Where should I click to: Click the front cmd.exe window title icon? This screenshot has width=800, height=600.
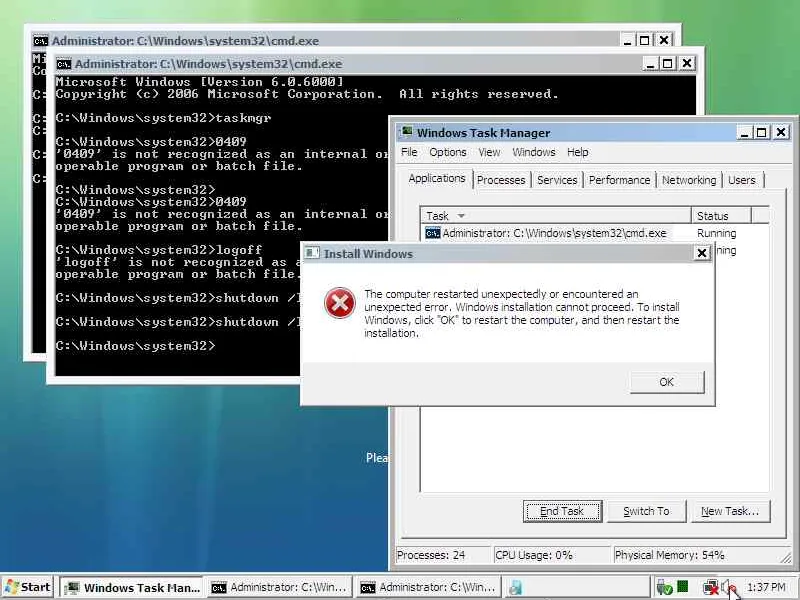tap(64, 64)
